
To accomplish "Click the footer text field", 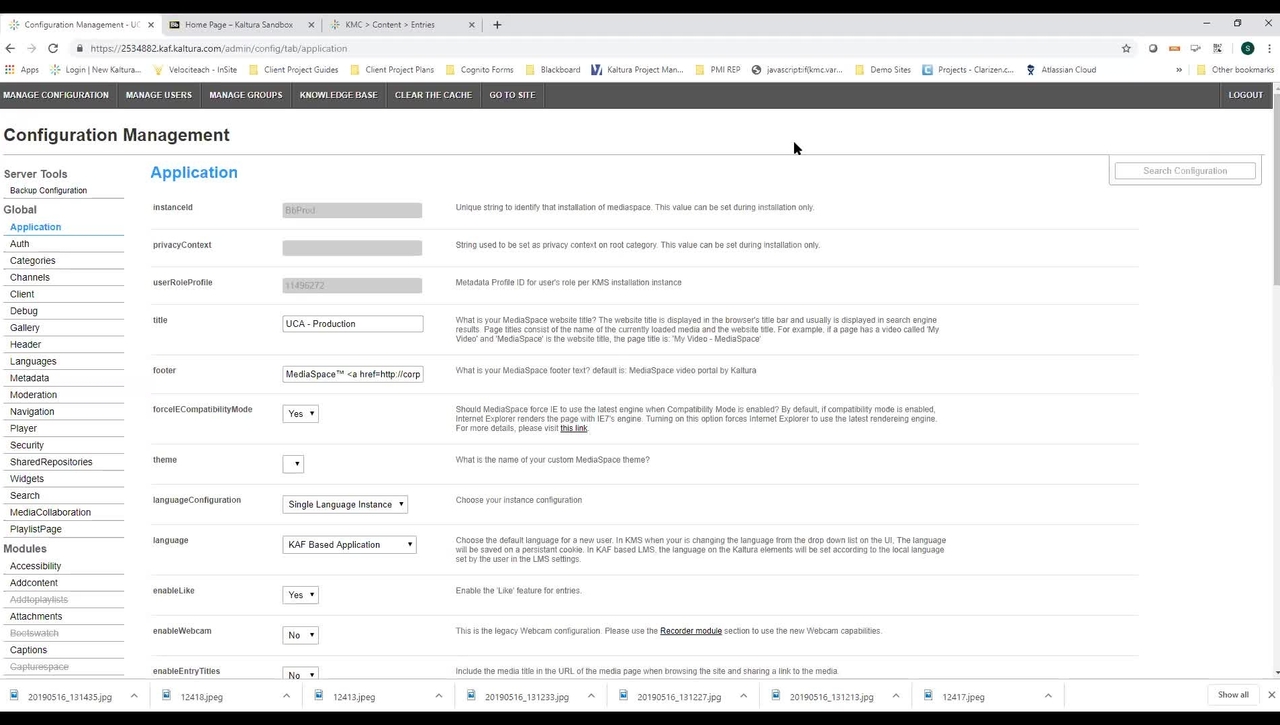I will [x=353, y=374].
